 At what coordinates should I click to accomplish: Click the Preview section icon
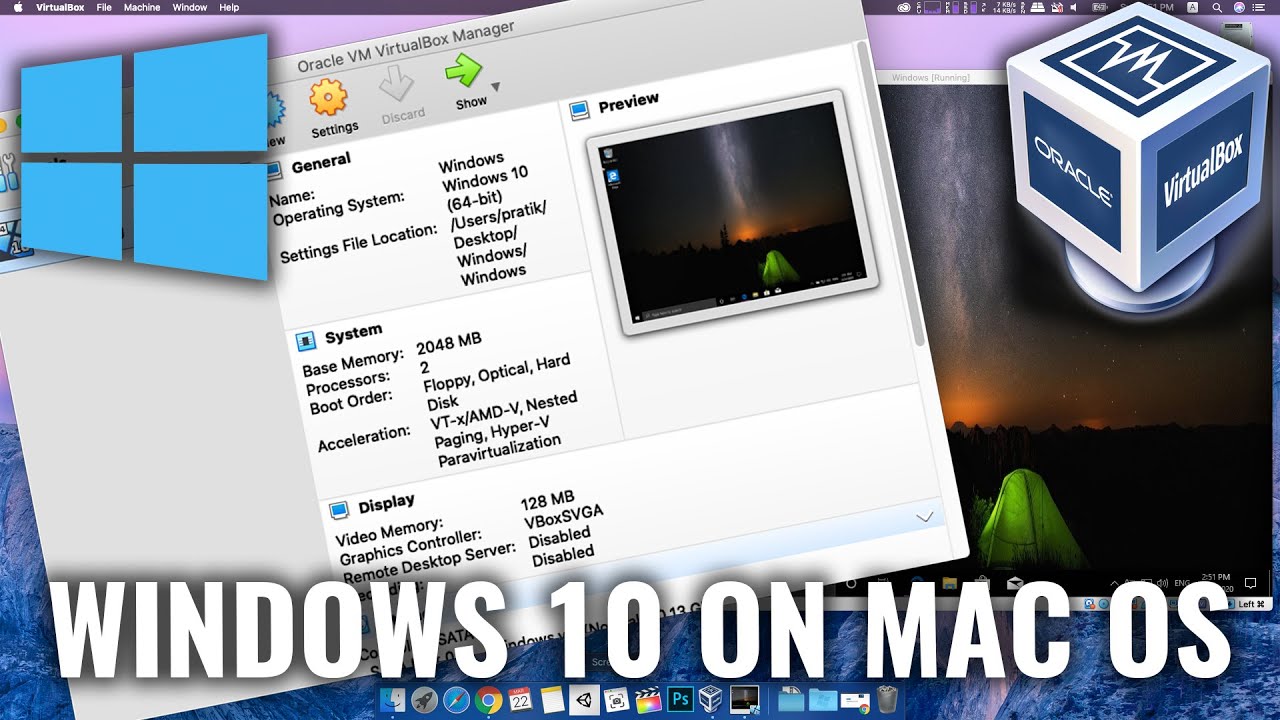pyautogui.click(x=579, y=111)
